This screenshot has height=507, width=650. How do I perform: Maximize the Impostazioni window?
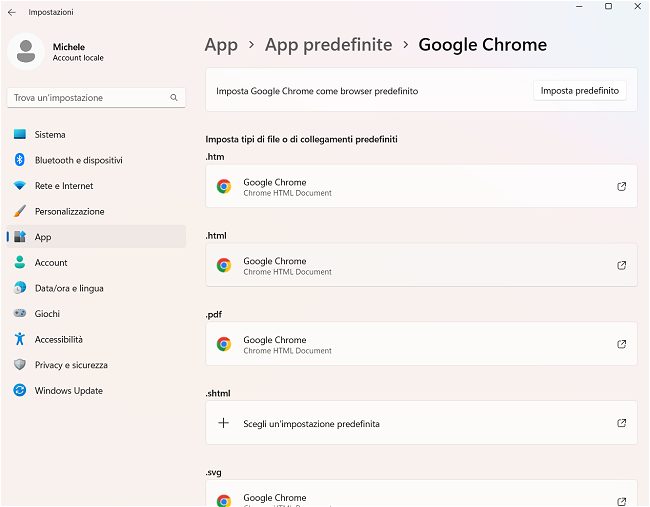click(x=608, y=6)
